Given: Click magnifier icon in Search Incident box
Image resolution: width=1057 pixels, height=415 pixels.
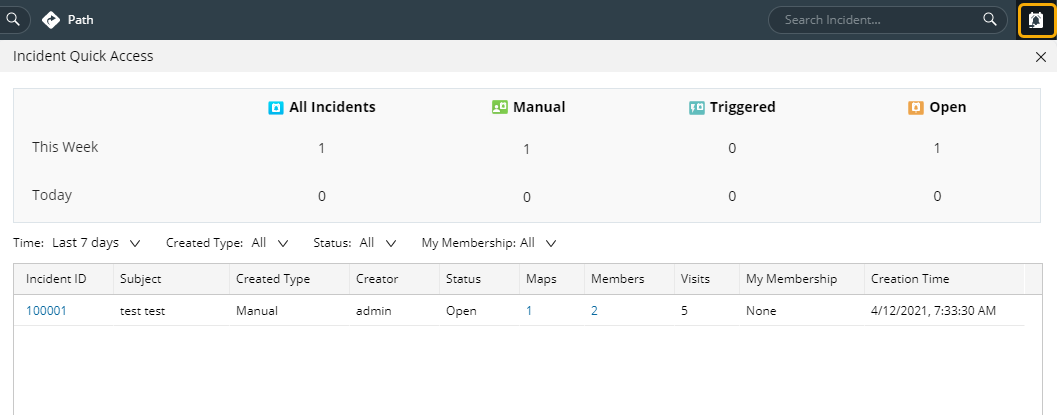Looking at the screenshot, I should pos(990,20).
